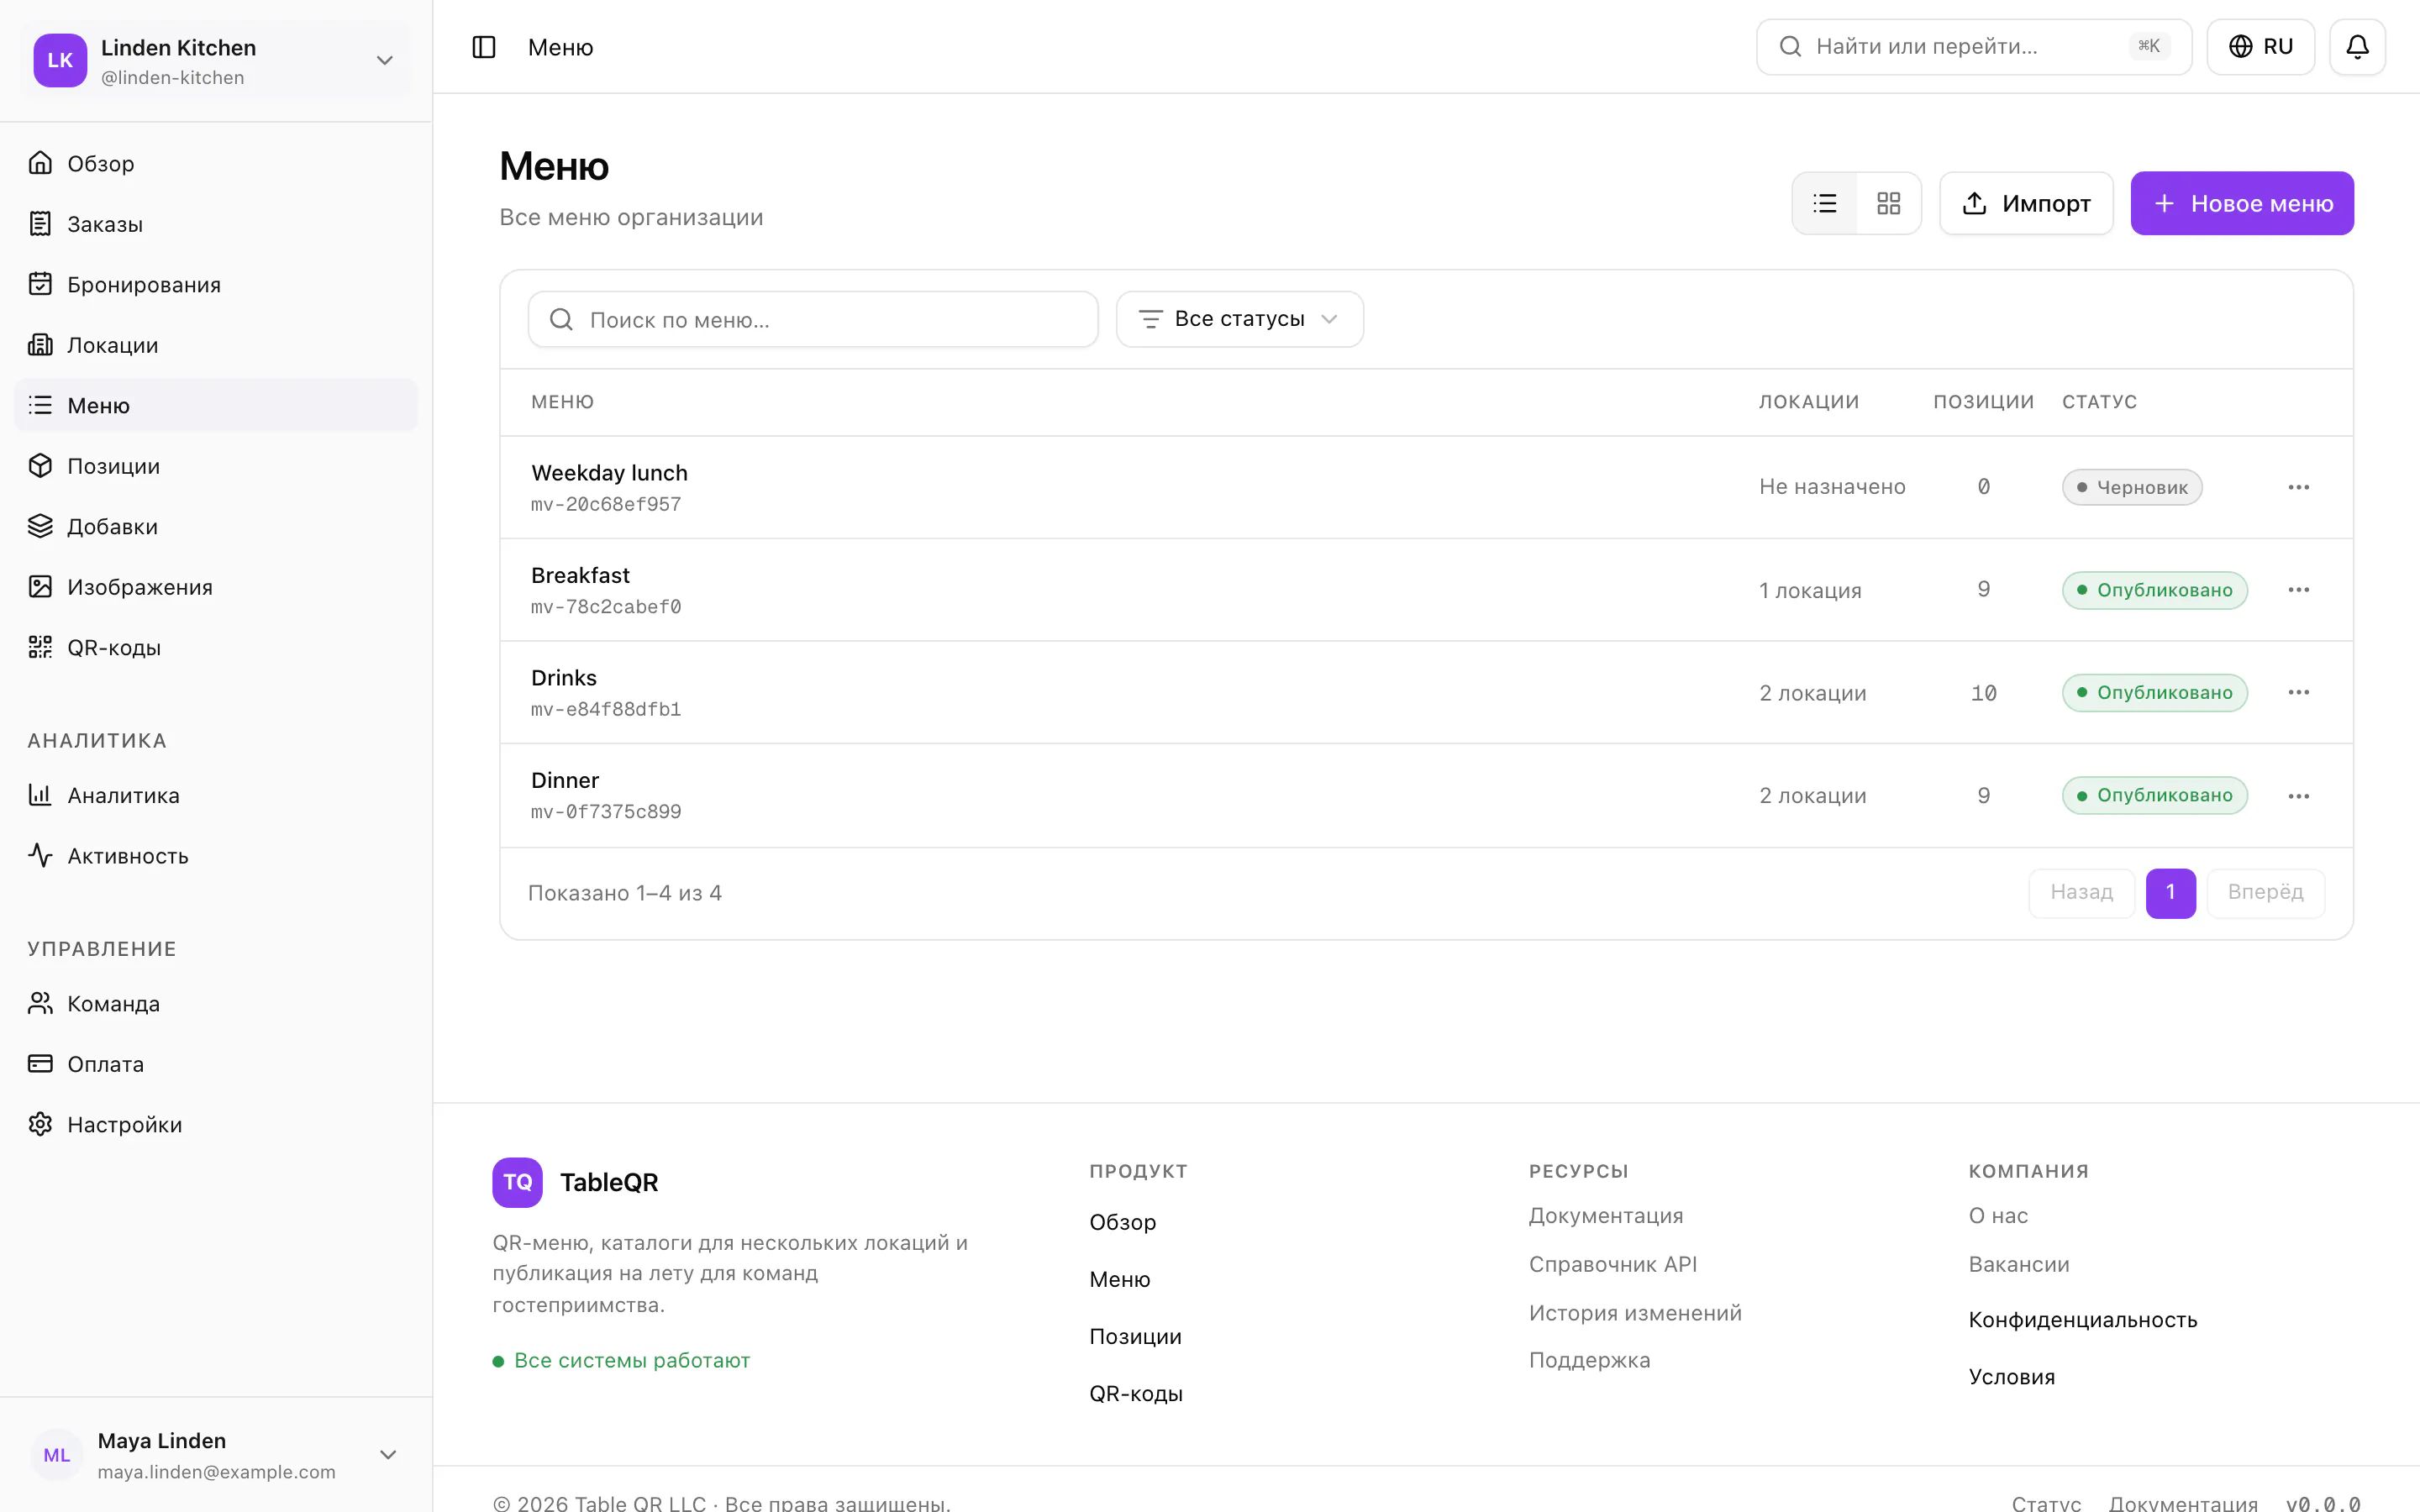
Task: Click the Импорт button
Action: 2026,204
